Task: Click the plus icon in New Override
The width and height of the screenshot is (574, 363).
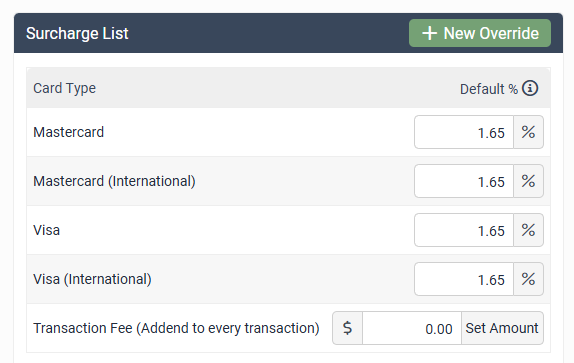Action: click(x=429, y=33)
